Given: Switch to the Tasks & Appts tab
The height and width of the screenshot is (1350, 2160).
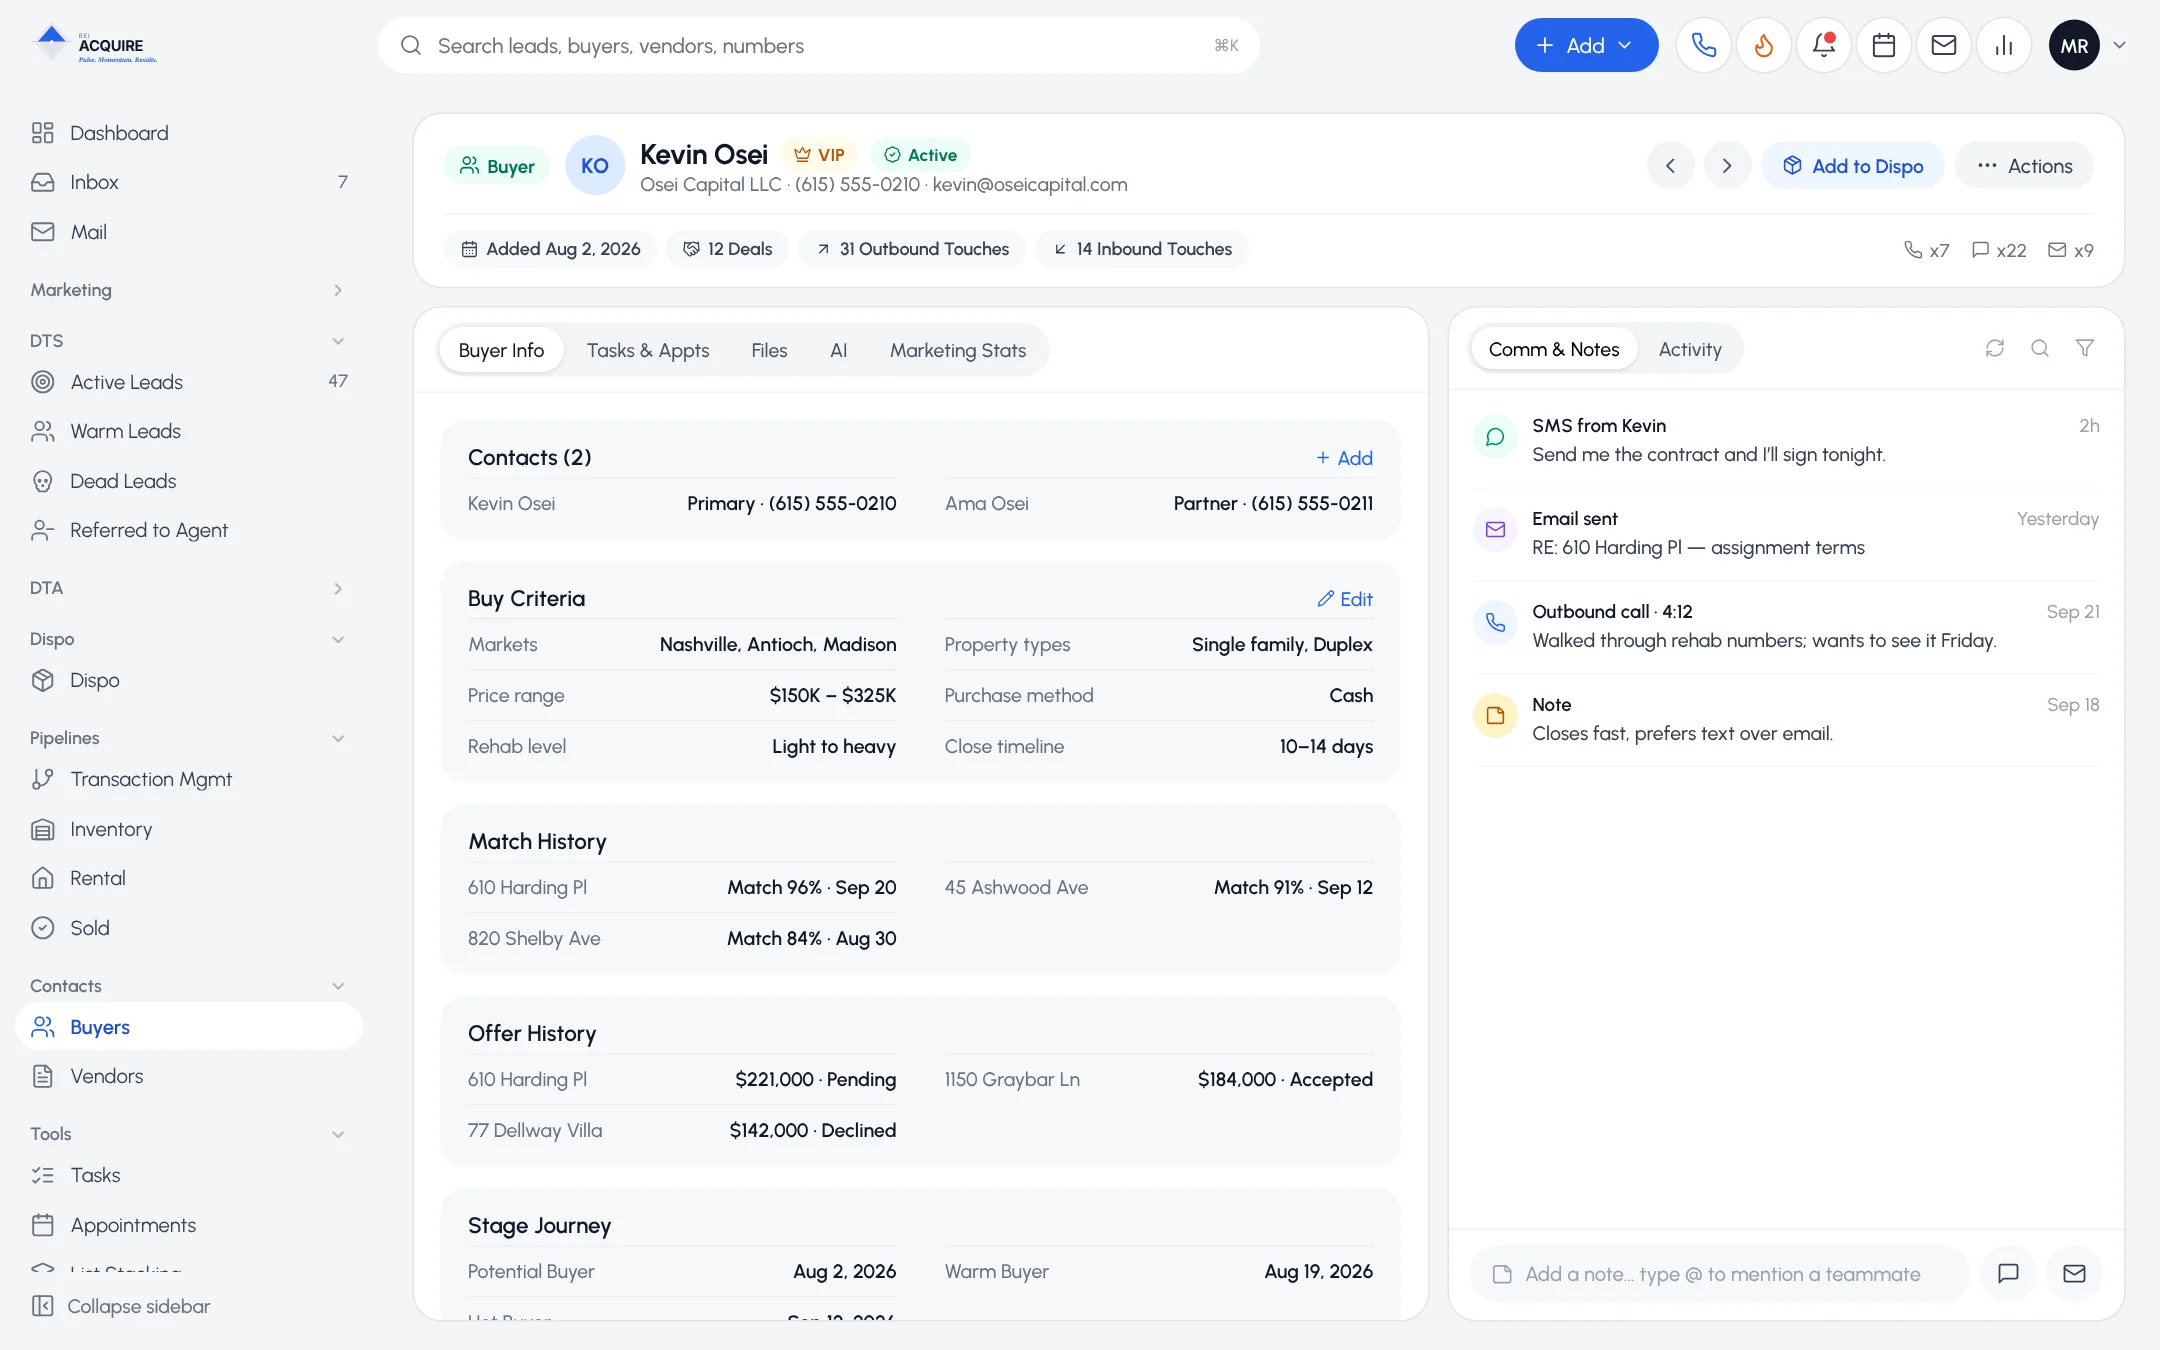Looking at the screenshot, I should click(x=648, y=350).
